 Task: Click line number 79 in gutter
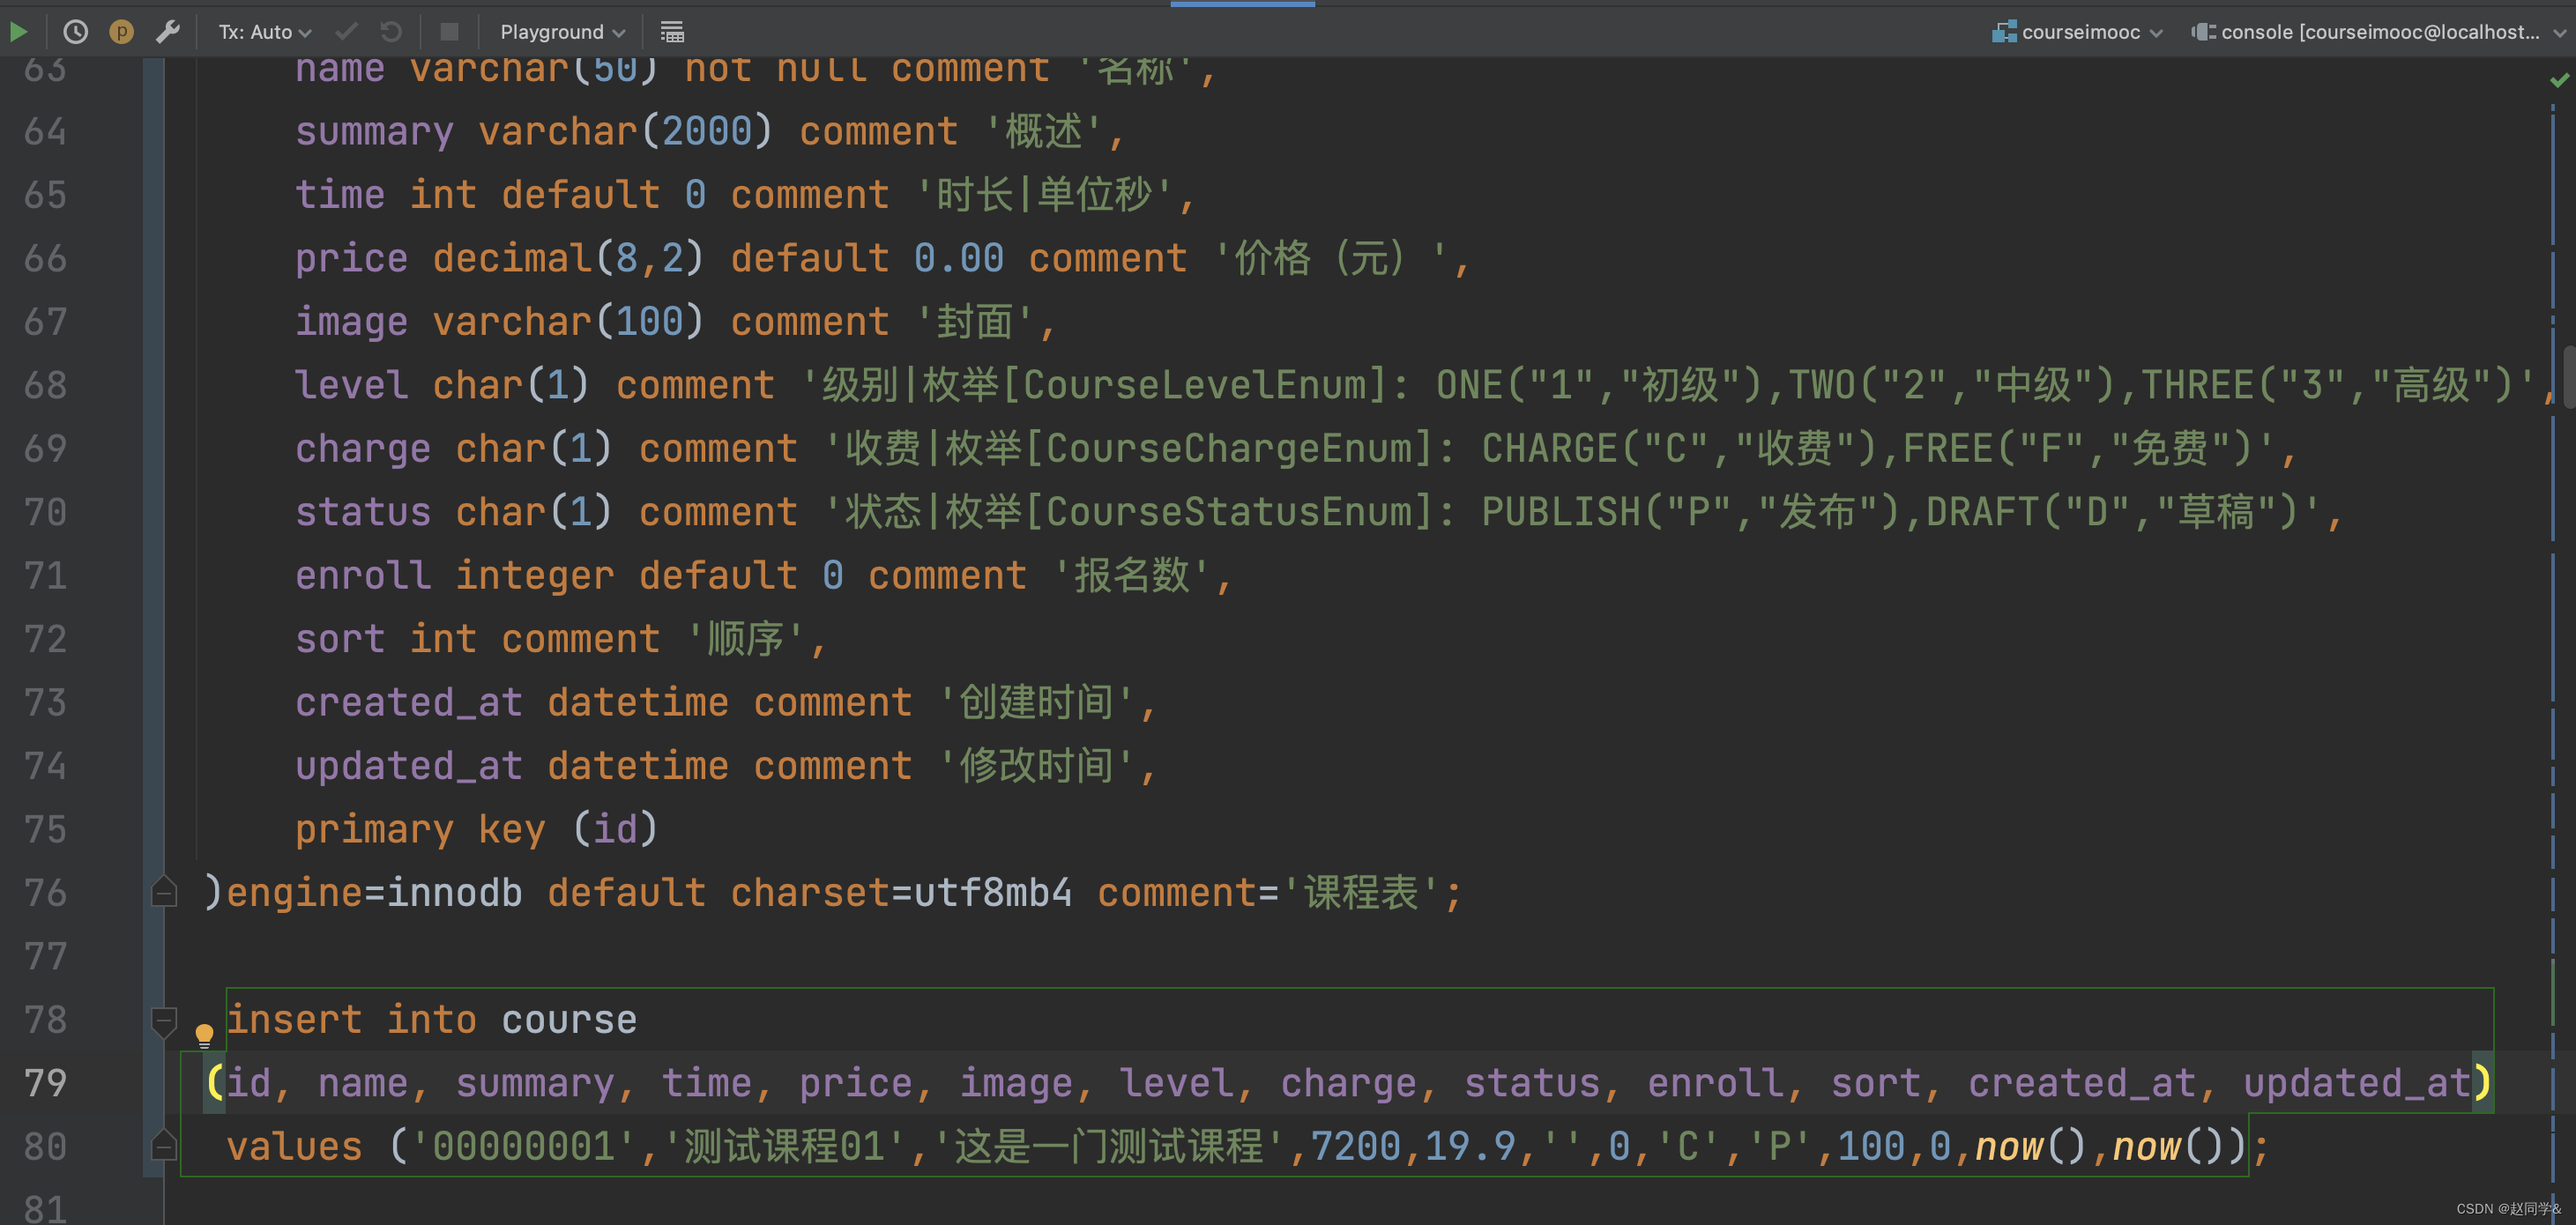pos(46,1083)
